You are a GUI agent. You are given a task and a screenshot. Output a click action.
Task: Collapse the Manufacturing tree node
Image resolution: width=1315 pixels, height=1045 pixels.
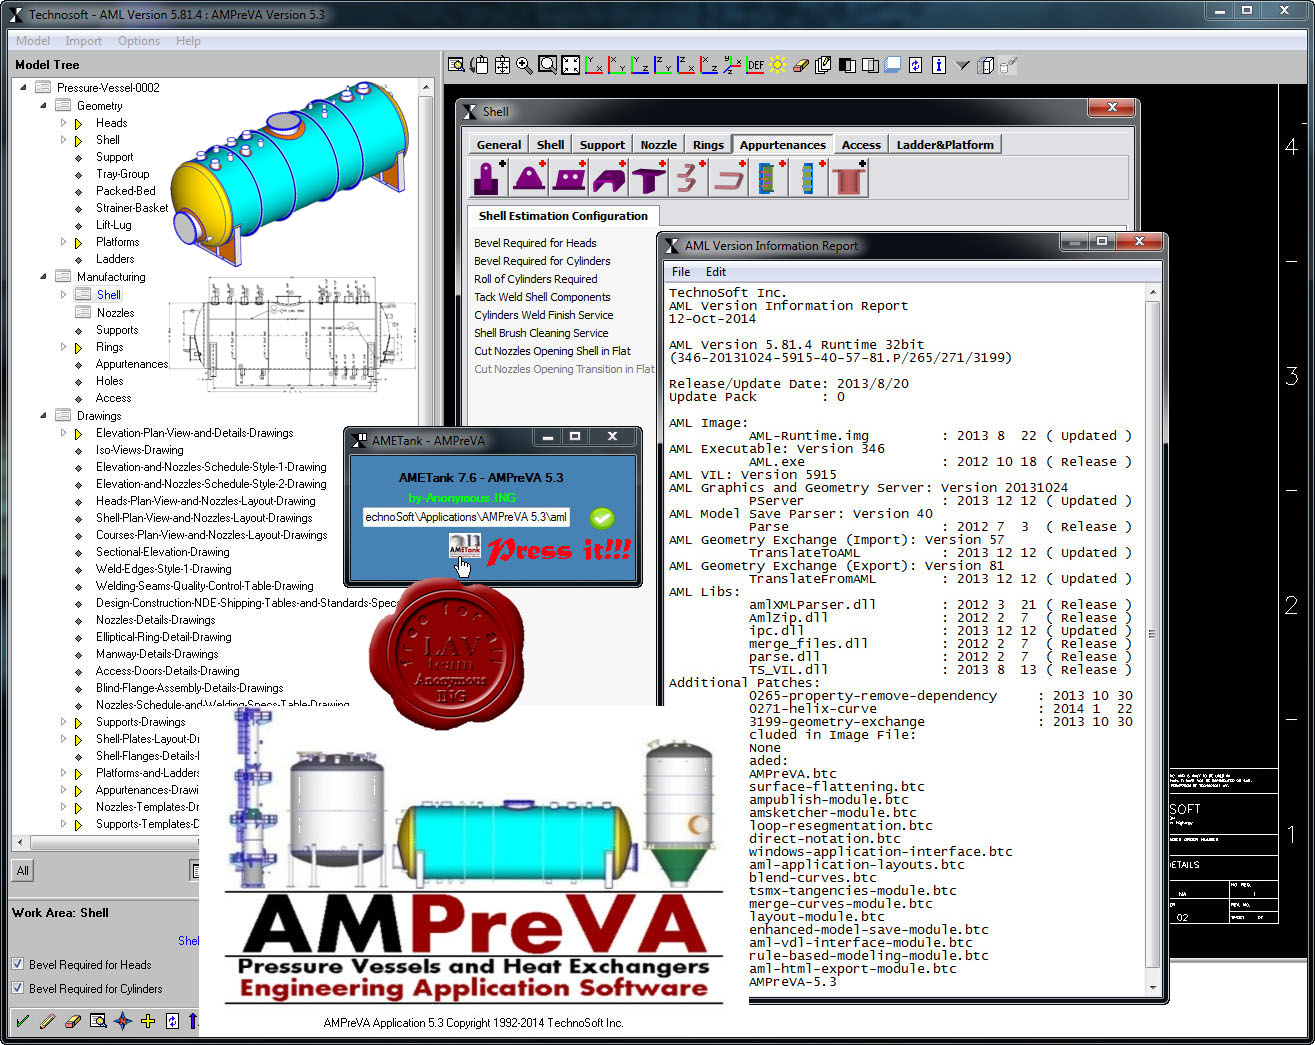pyautogui.click(x=43, y=276)
